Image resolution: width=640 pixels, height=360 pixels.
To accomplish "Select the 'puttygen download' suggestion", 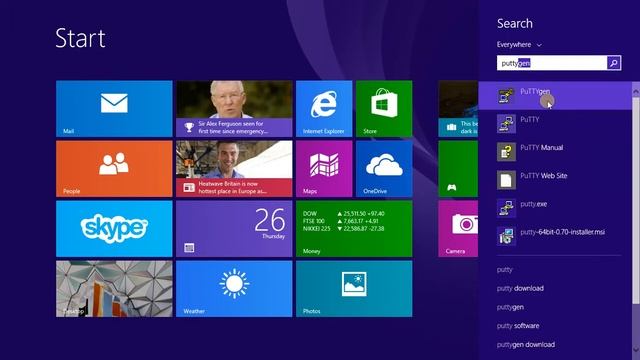I will [526, 344].
